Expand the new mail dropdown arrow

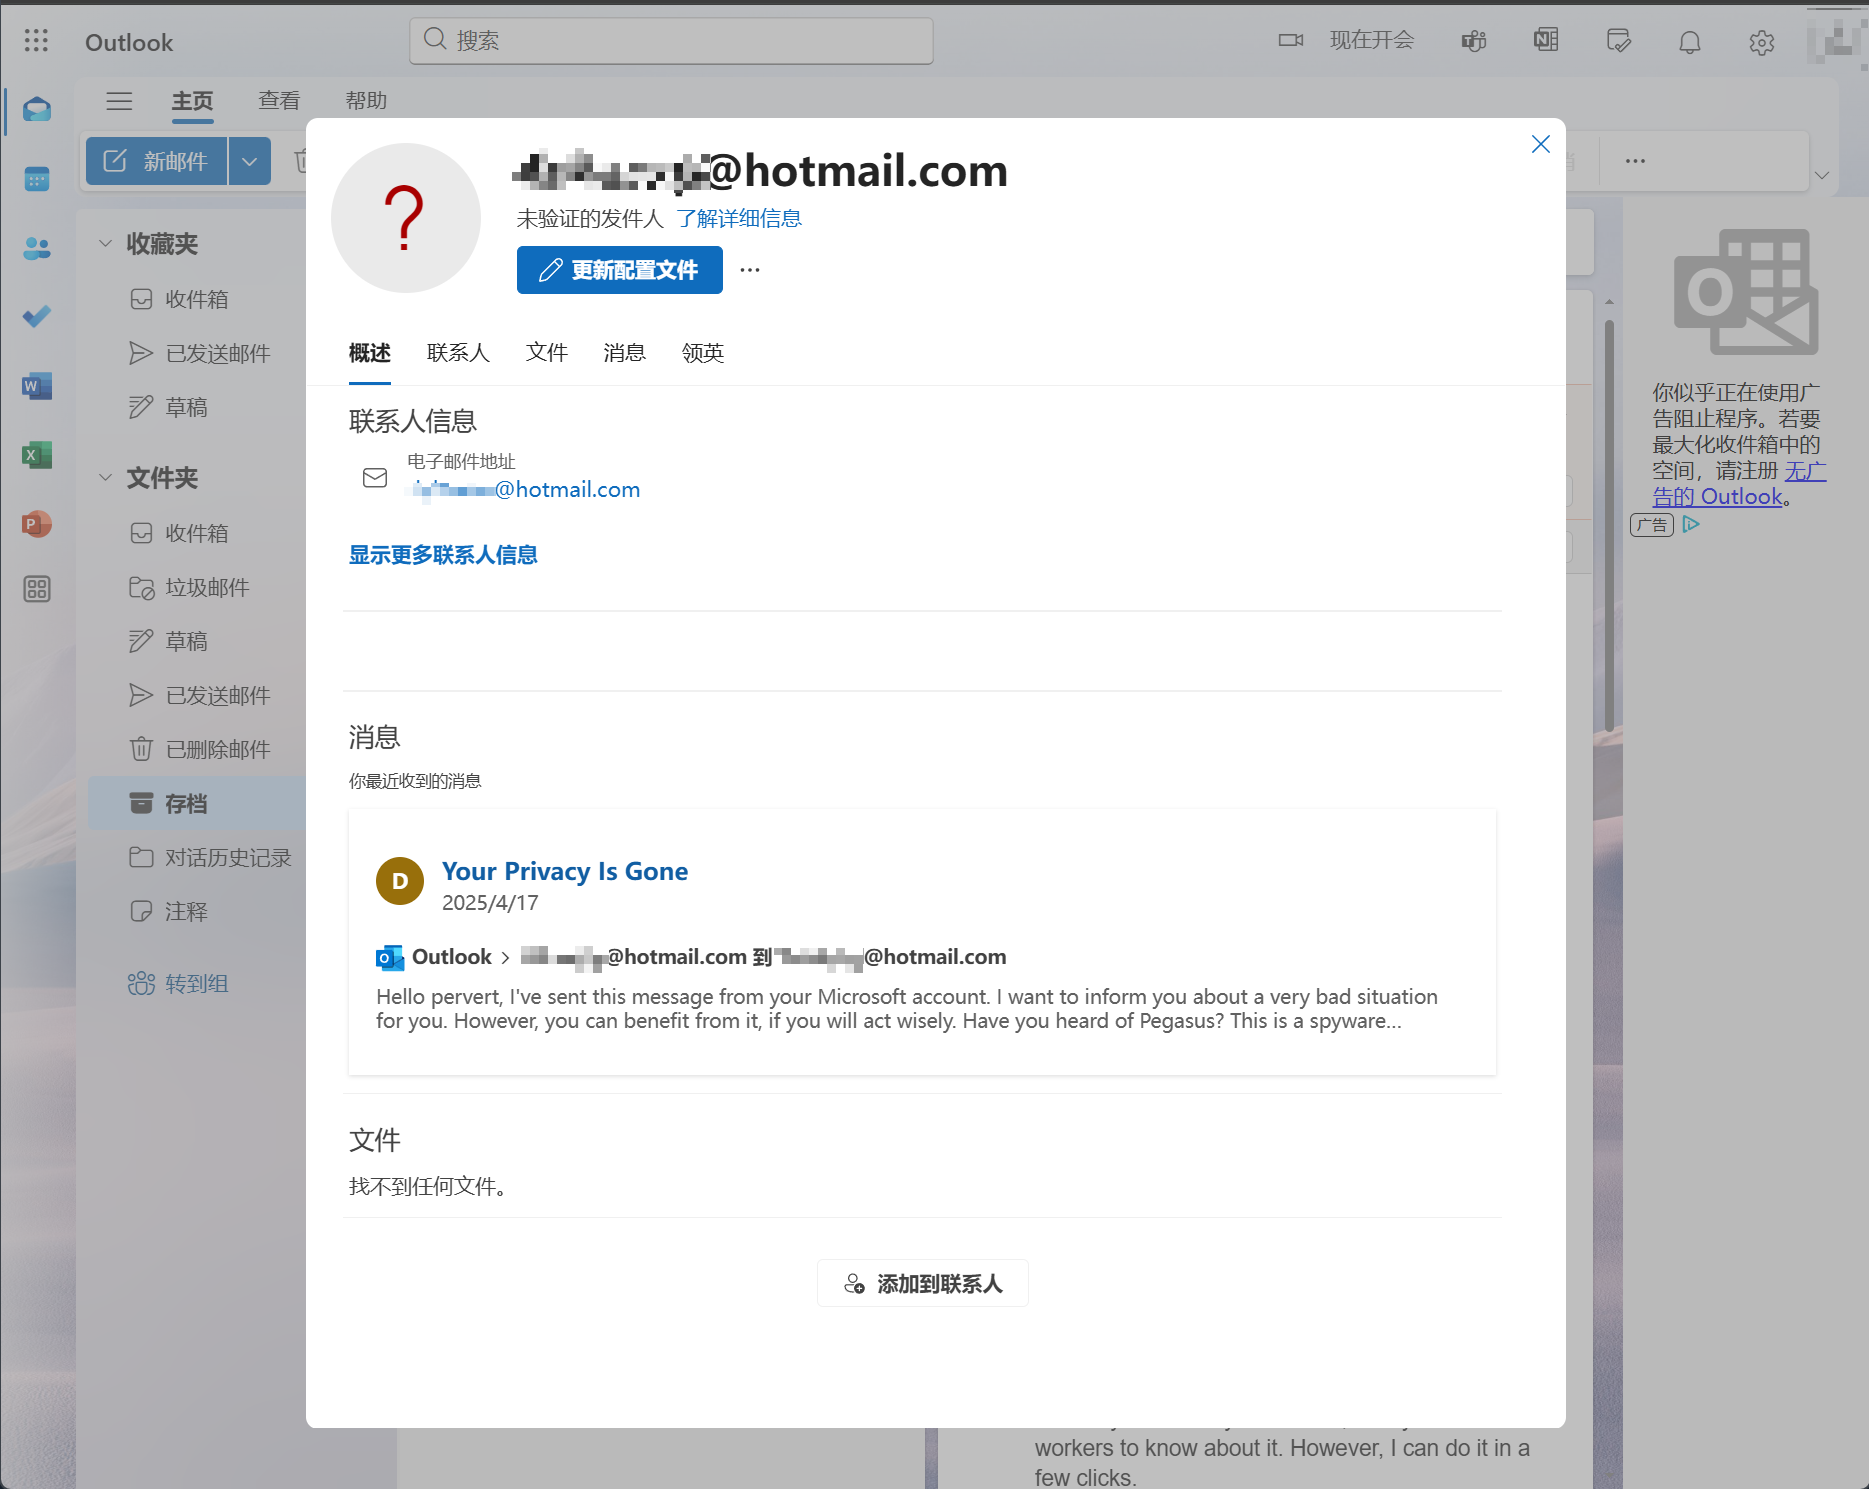tap(250, 161)
